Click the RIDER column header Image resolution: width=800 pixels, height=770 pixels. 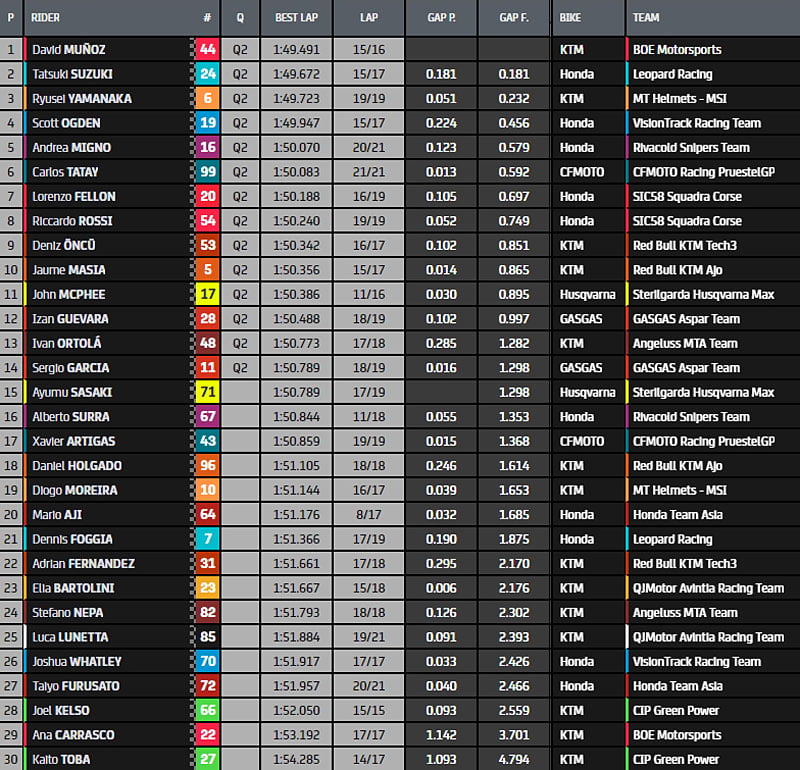pyautogui.click(x=47, y=18)
